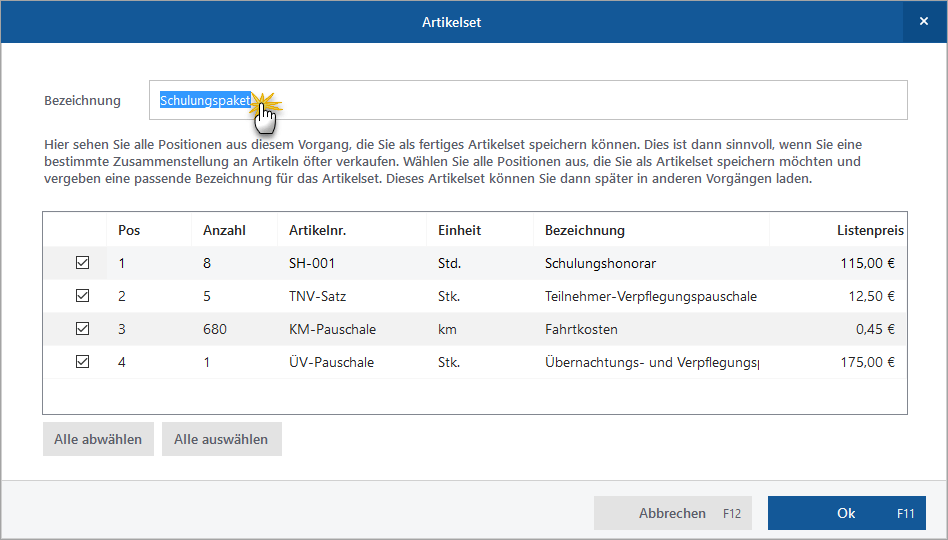Deselect the KM-Pauschale Fahrtkosten checkbox
The image size is (948, 540).
pos(83,329)
